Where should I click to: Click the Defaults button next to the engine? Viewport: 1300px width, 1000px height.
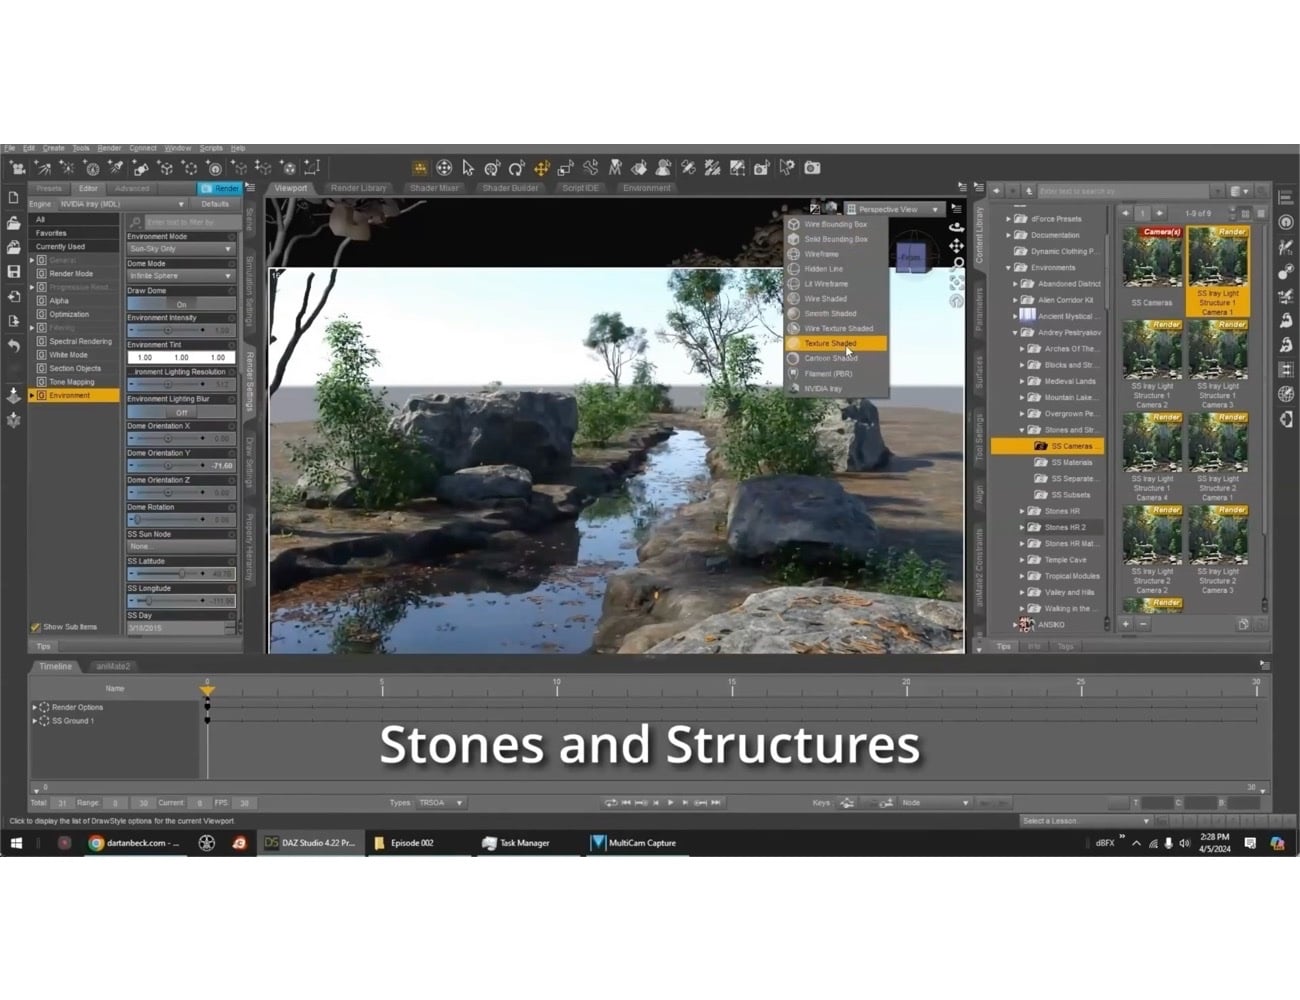coord(215,203)
